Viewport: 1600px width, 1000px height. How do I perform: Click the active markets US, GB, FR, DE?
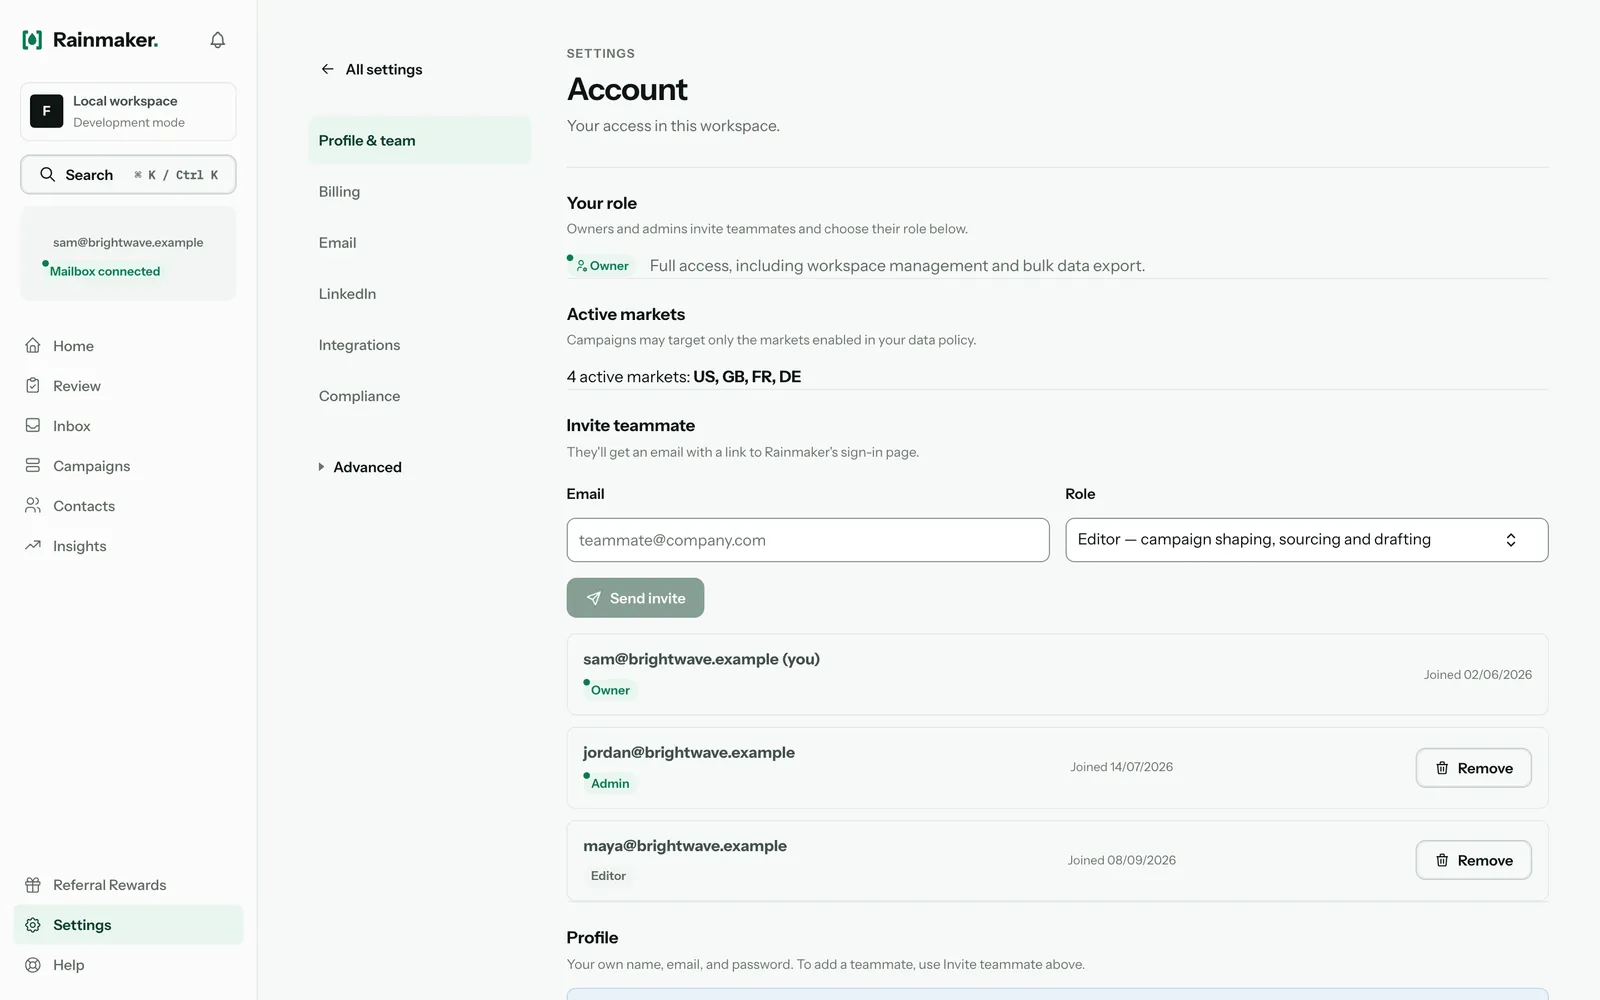pyautogui.click(x=747, y=377)
